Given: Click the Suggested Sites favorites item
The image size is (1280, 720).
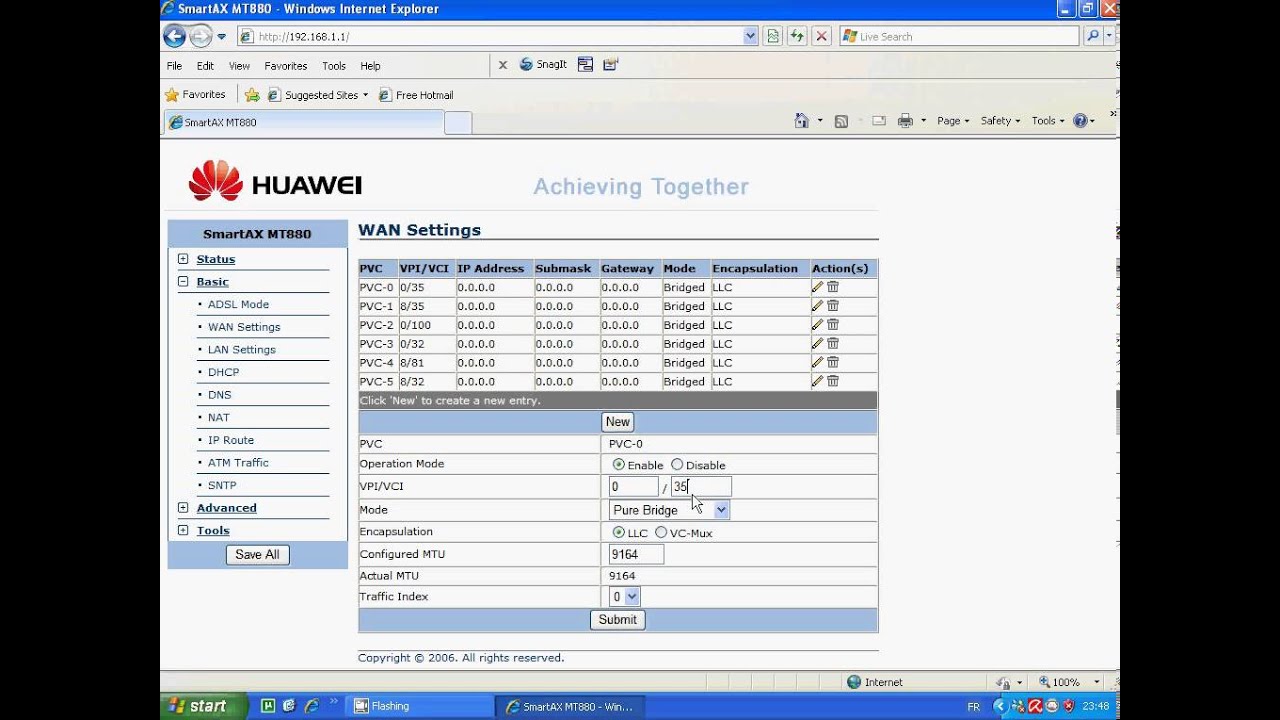Looking at the screenshot, I should pos(318,95).
